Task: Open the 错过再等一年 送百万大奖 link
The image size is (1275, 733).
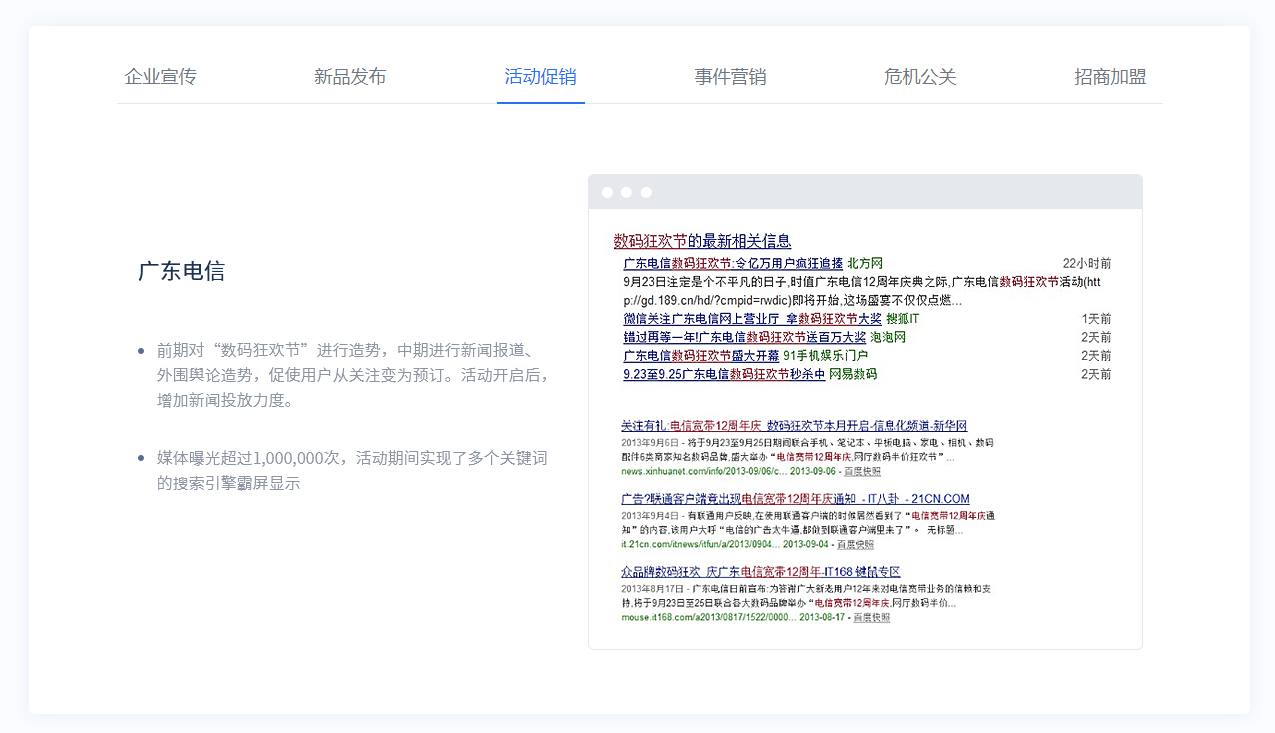Action: 744,338
